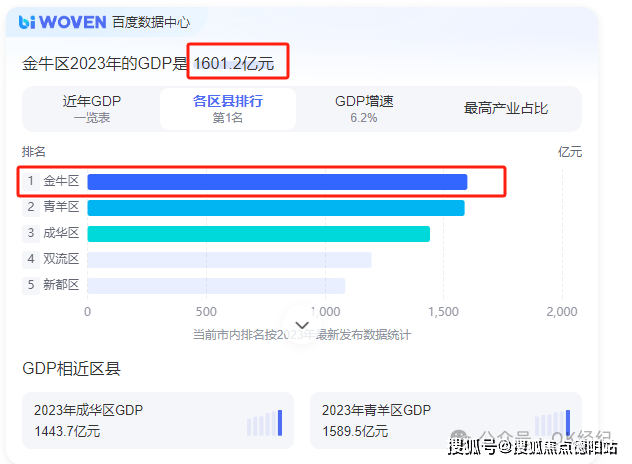Click the mini bar chart in 青羊区 card
This screenshot has width=632, height=464.
[553, 422]
